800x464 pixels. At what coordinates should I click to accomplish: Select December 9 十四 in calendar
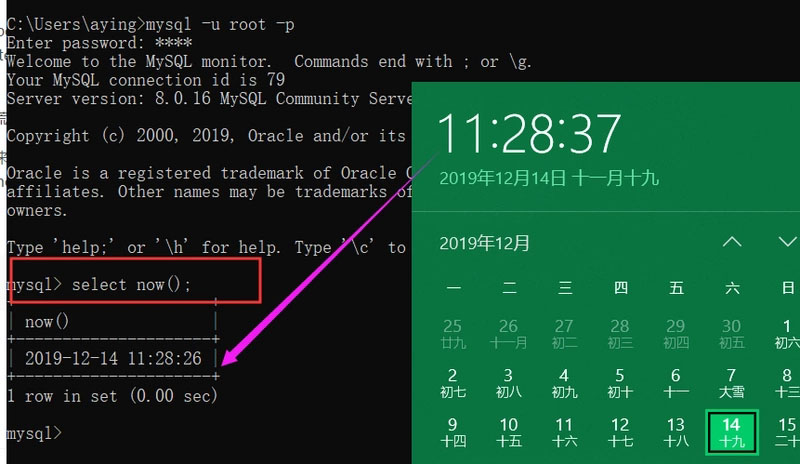(x=453, y=432)
